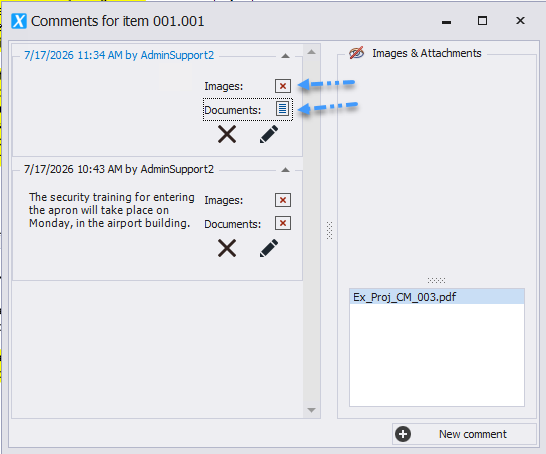The width and height of the screenshot is (546, 454).
Task: Click the comments scrollbar down arrow
Action: click(x=312, y=410)
